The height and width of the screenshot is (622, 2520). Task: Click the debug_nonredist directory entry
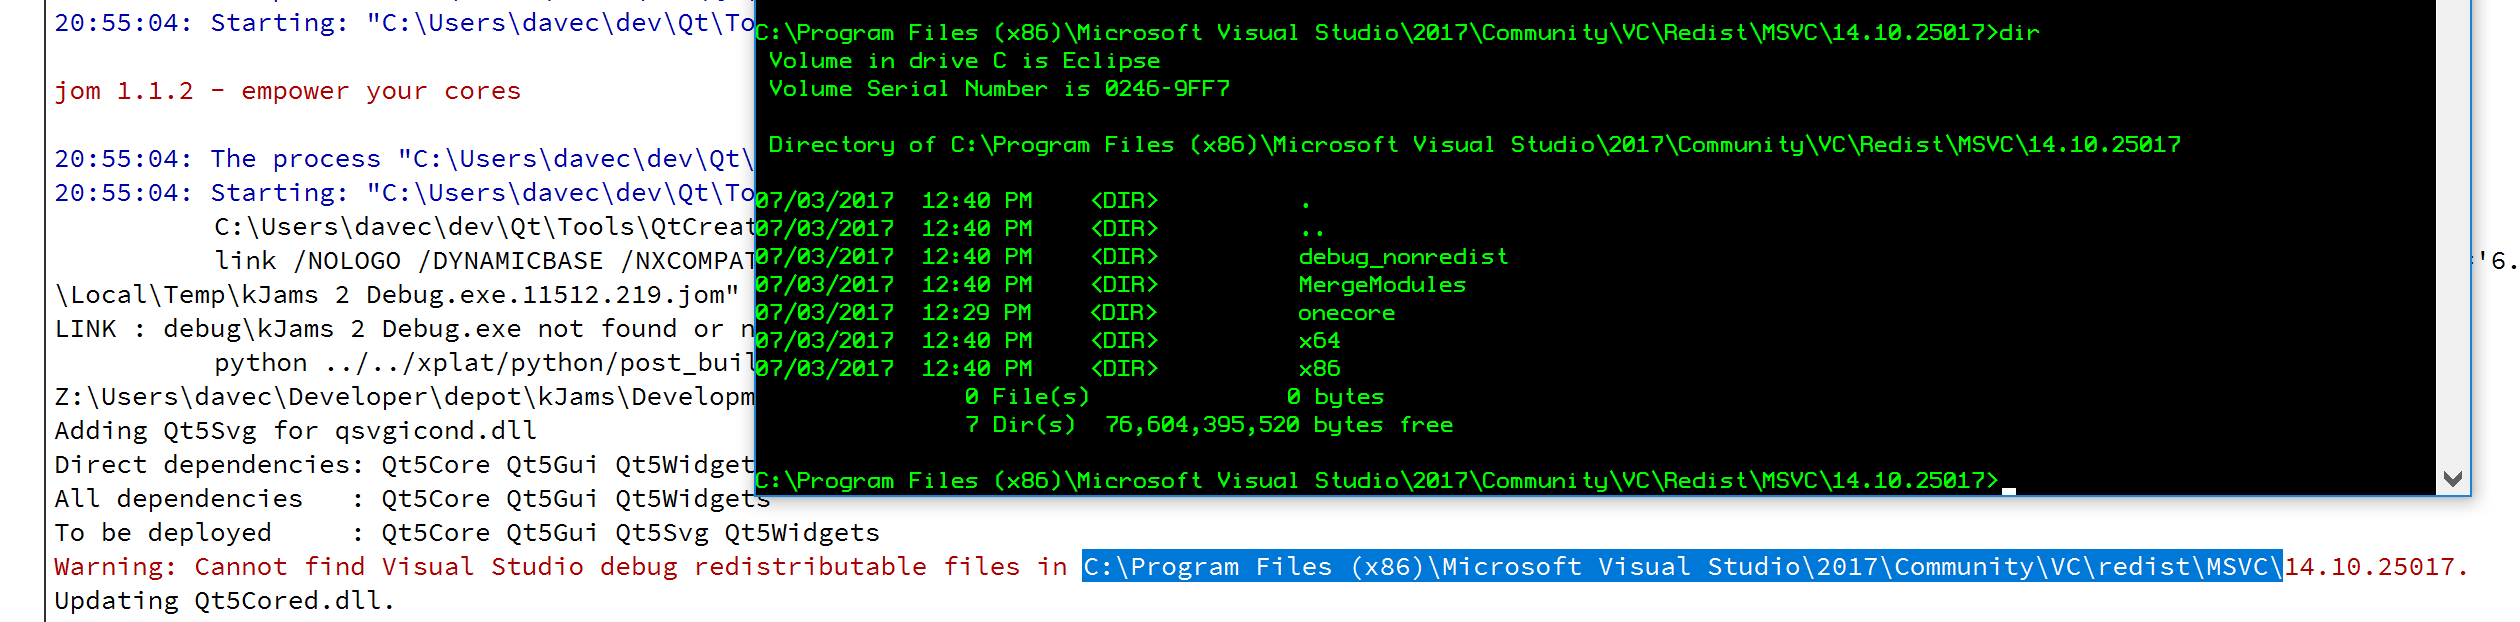(1402, 257)
